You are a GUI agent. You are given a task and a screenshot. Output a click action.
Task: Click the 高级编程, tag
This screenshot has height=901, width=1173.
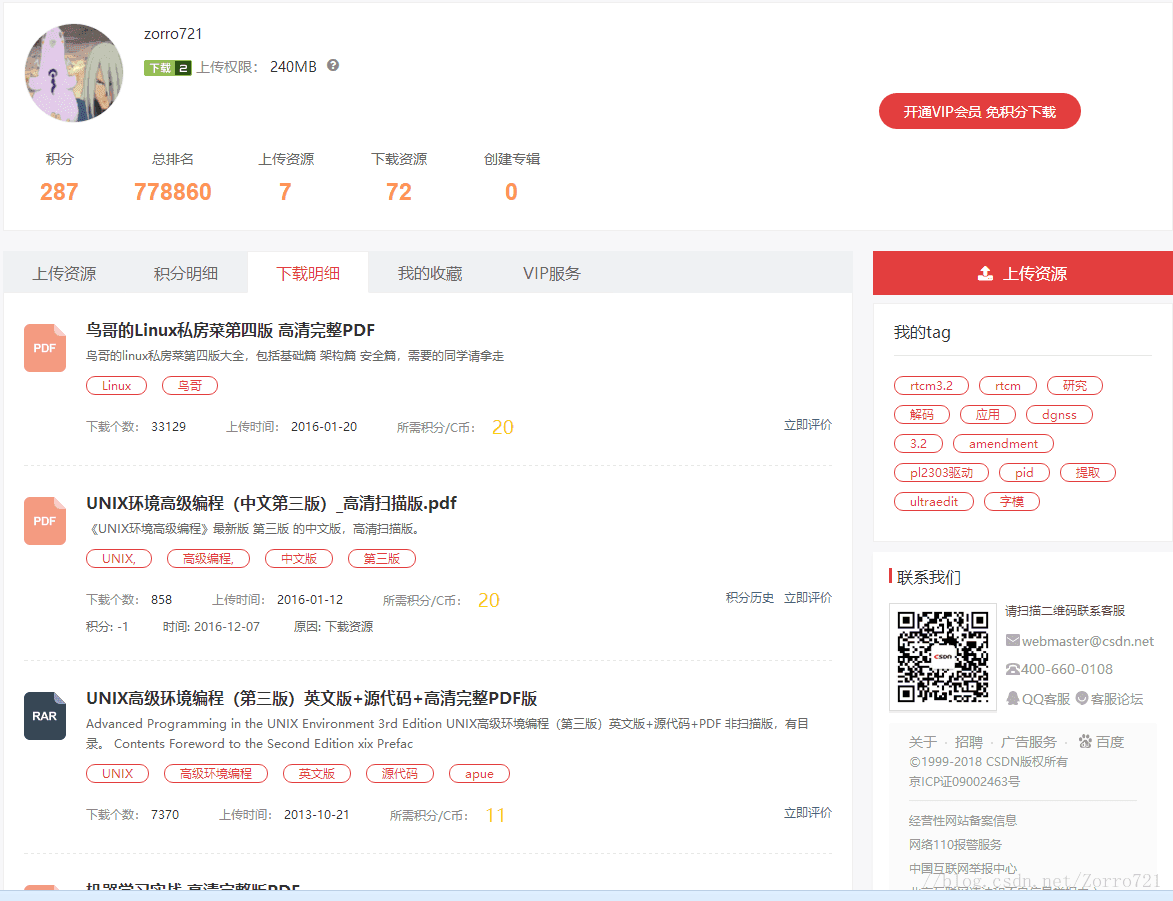[208, 558]
